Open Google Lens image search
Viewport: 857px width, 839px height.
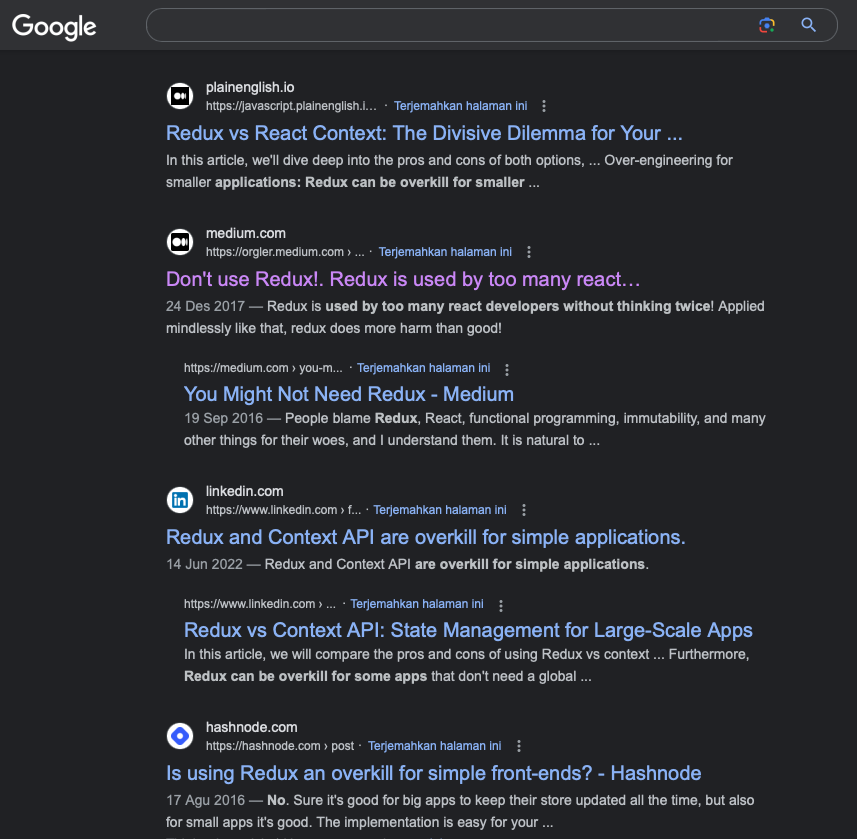click(x=767, y=25)
